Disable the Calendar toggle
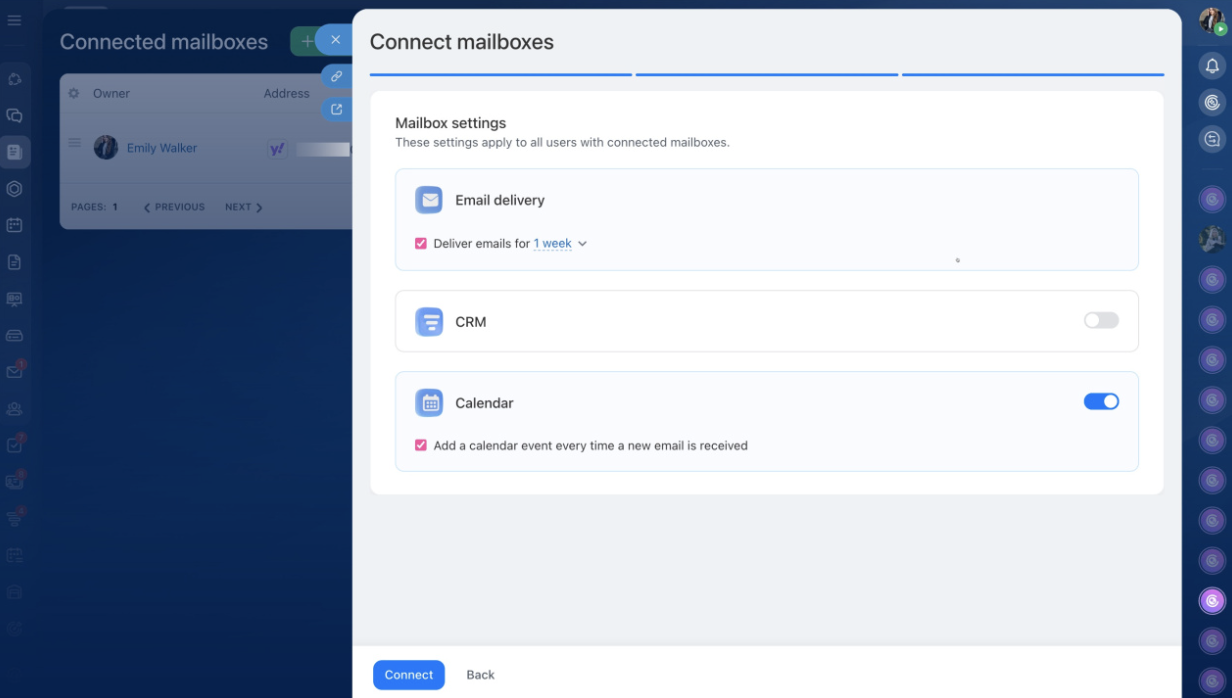Image resolution: width=1232 pixels, height=698 pixels. click(1101, 401)
